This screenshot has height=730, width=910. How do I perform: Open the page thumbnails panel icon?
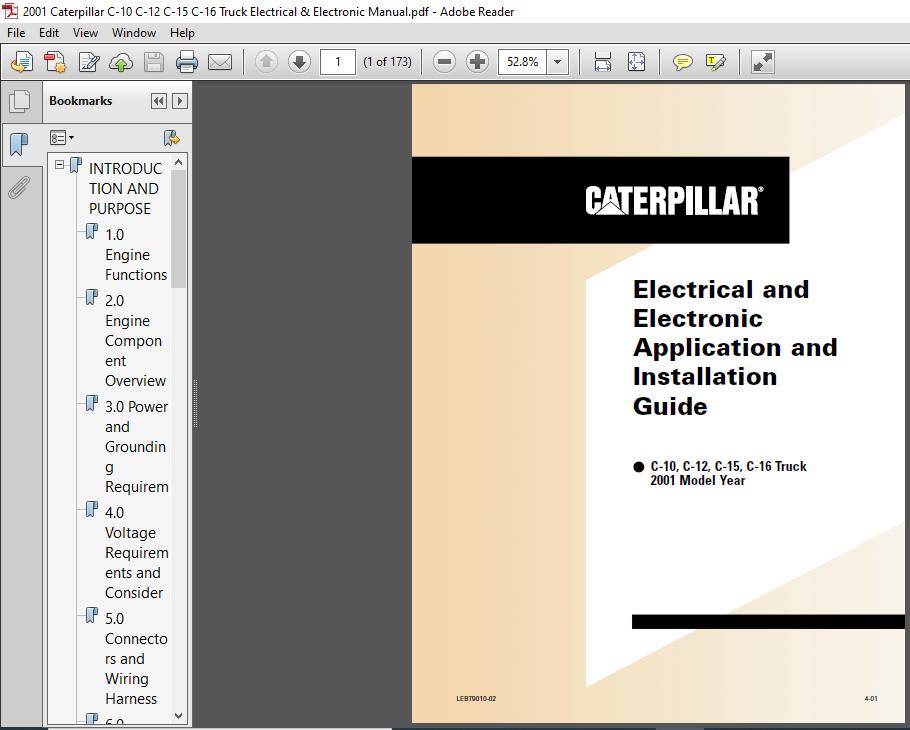coord(20,102)
